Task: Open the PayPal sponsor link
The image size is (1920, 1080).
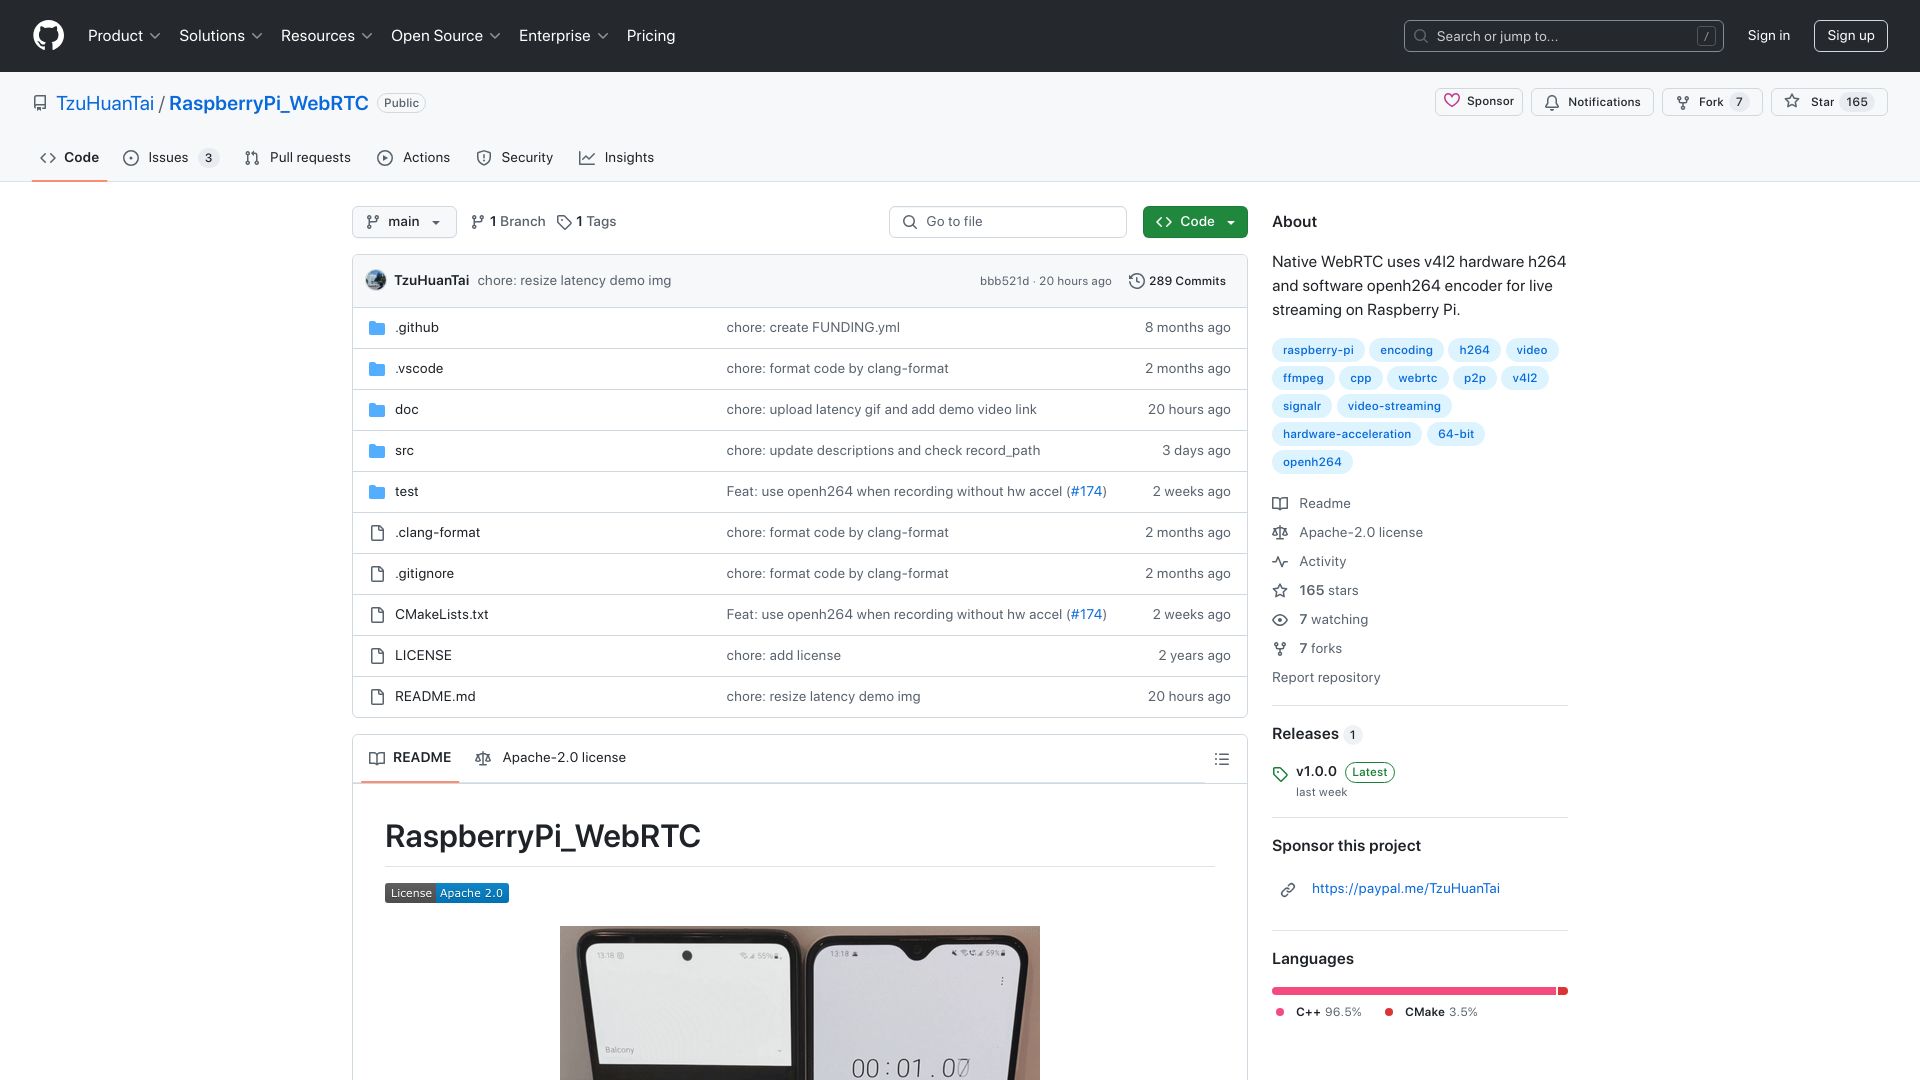Action: (1405, 889)
